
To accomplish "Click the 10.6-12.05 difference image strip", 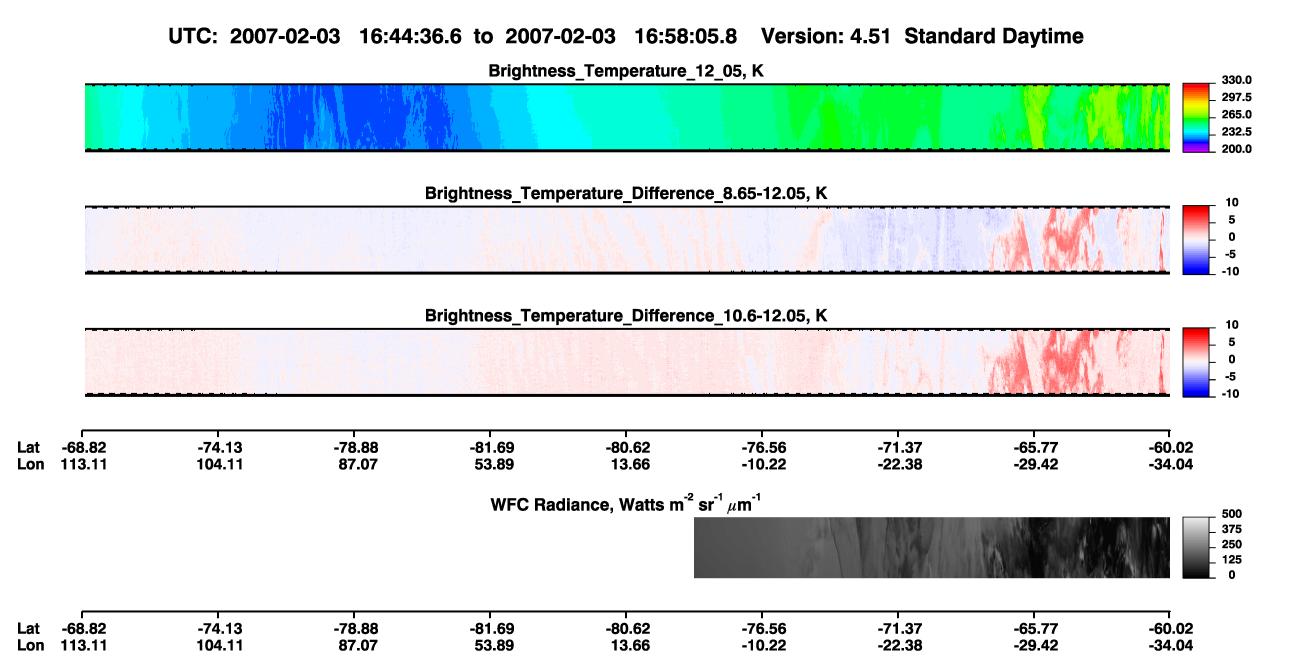I will 627,362.
